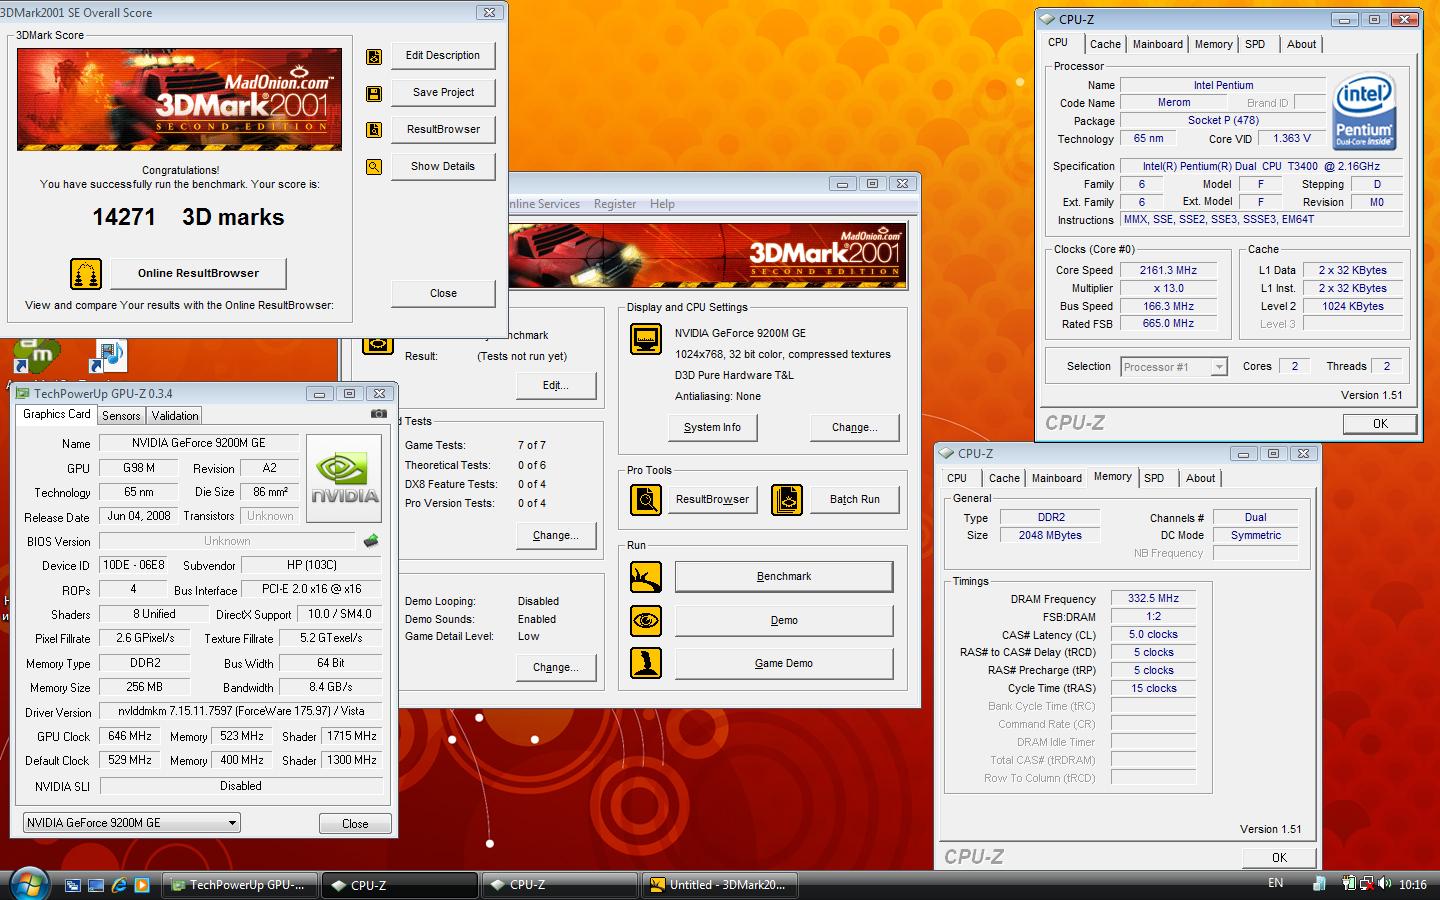Click the EN language indicator on taskbar
Image resolution: width=1440 pixels, height=900 pixels.
pyautogui.click(x=1275, y=883)
